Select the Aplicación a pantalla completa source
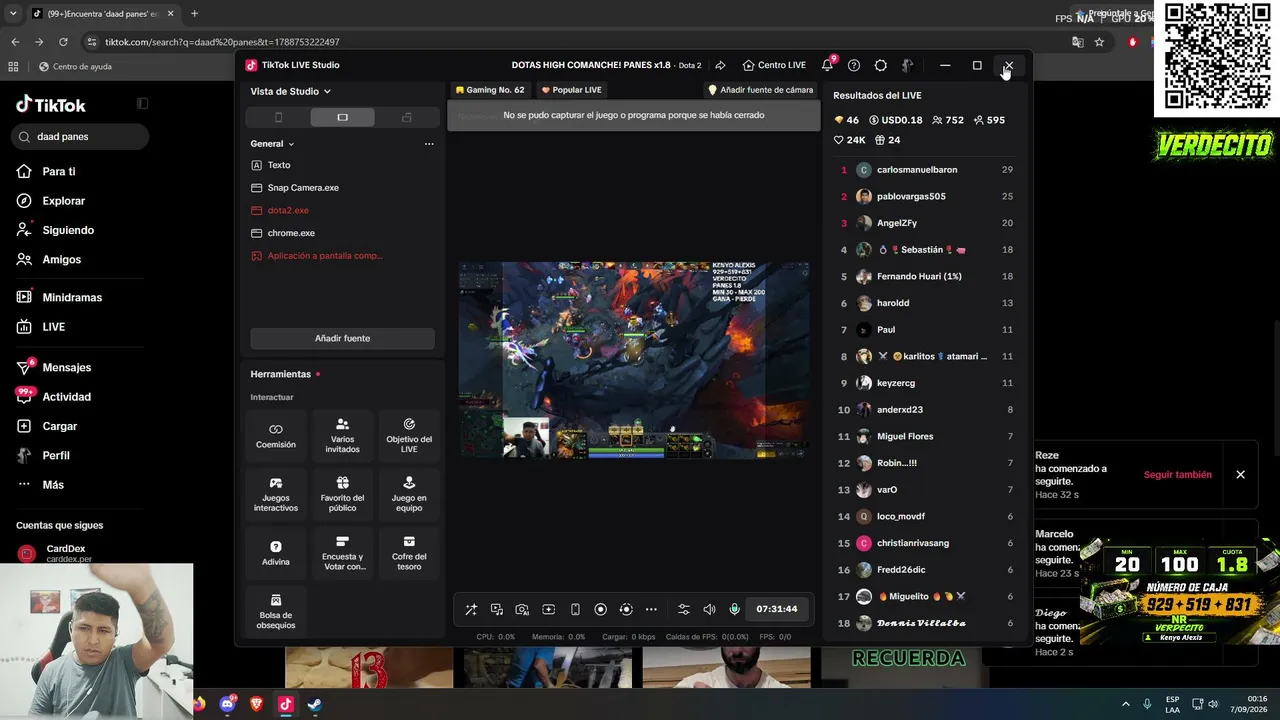Viewport: 1280px width, 720px height. 342,256
